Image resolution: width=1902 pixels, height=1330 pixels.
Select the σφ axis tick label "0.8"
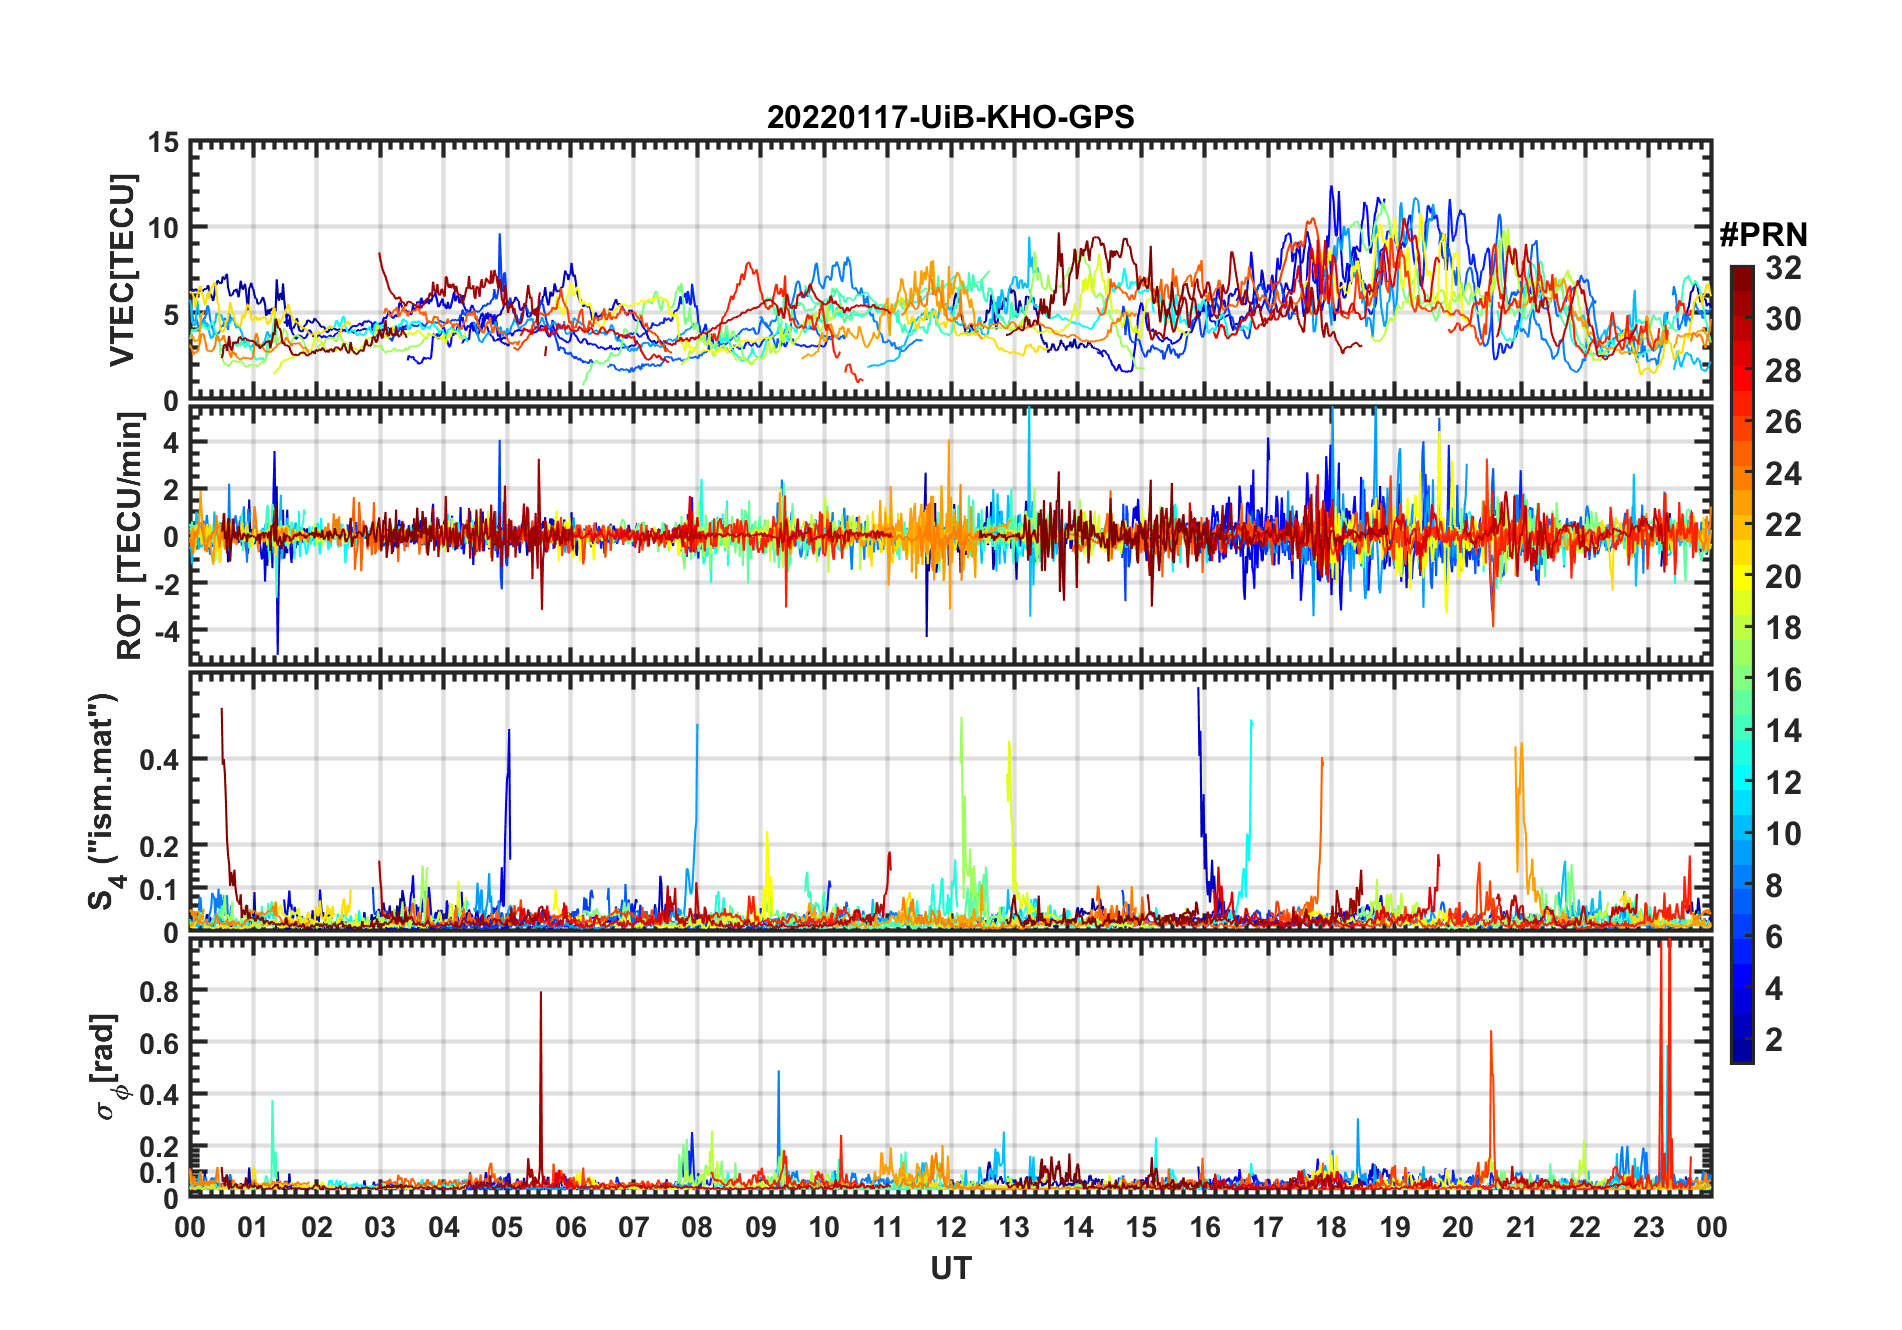159,991
